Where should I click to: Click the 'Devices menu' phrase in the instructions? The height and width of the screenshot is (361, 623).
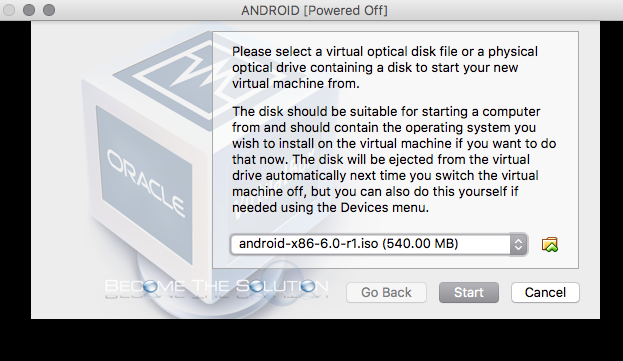[384, 208]
